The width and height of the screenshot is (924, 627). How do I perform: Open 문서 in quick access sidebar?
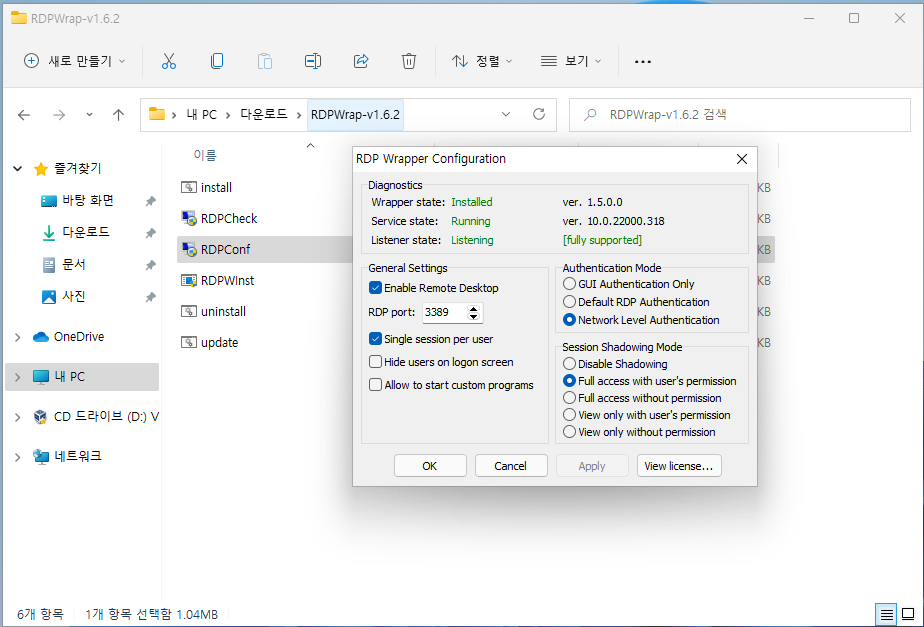click(74, 265)
